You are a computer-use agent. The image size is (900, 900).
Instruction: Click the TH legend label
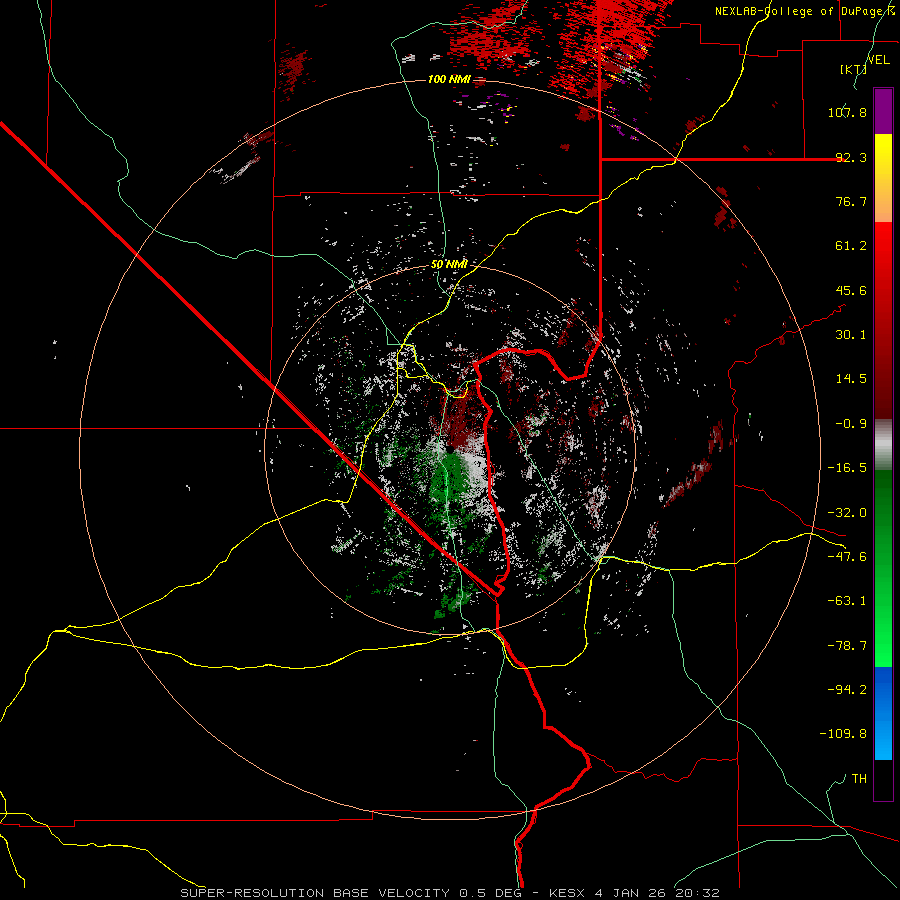(859, 779)
